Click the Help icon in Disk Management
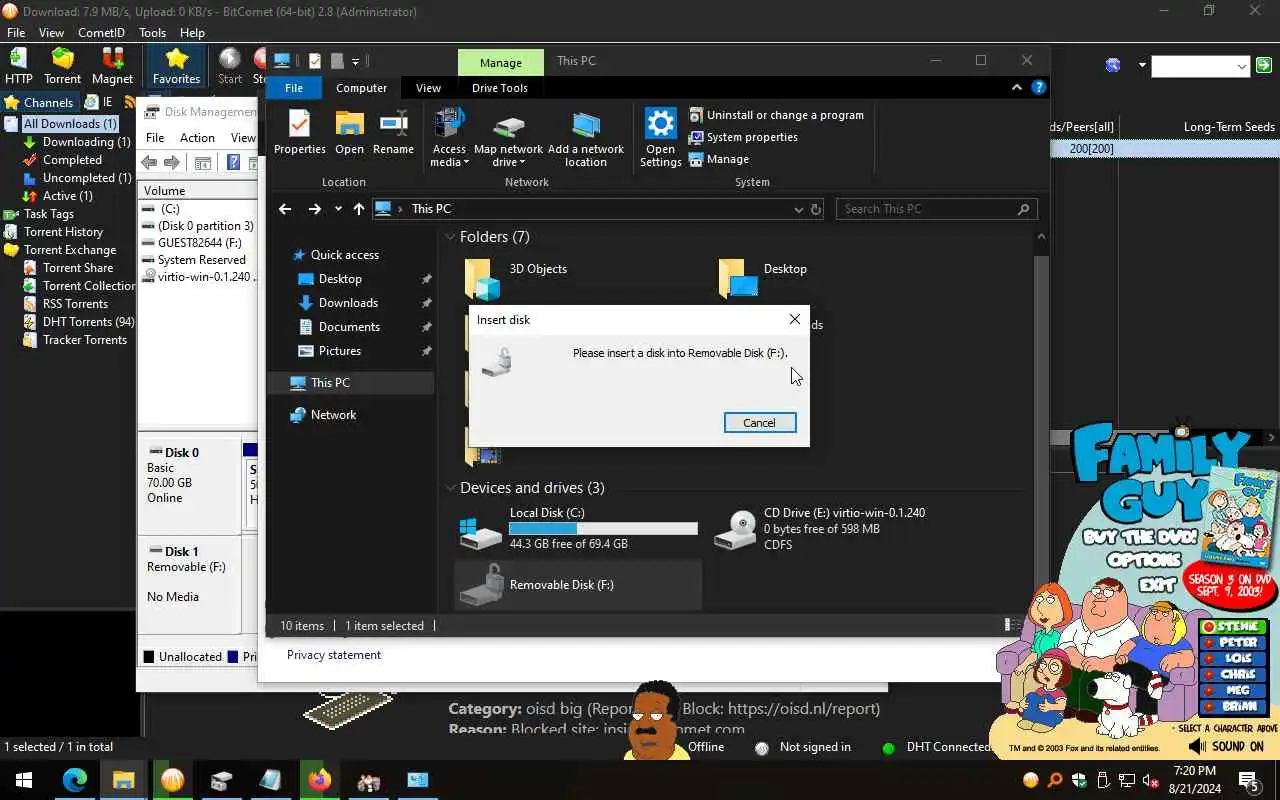Viewport: 1280px width, 800px height. [233, 163]
